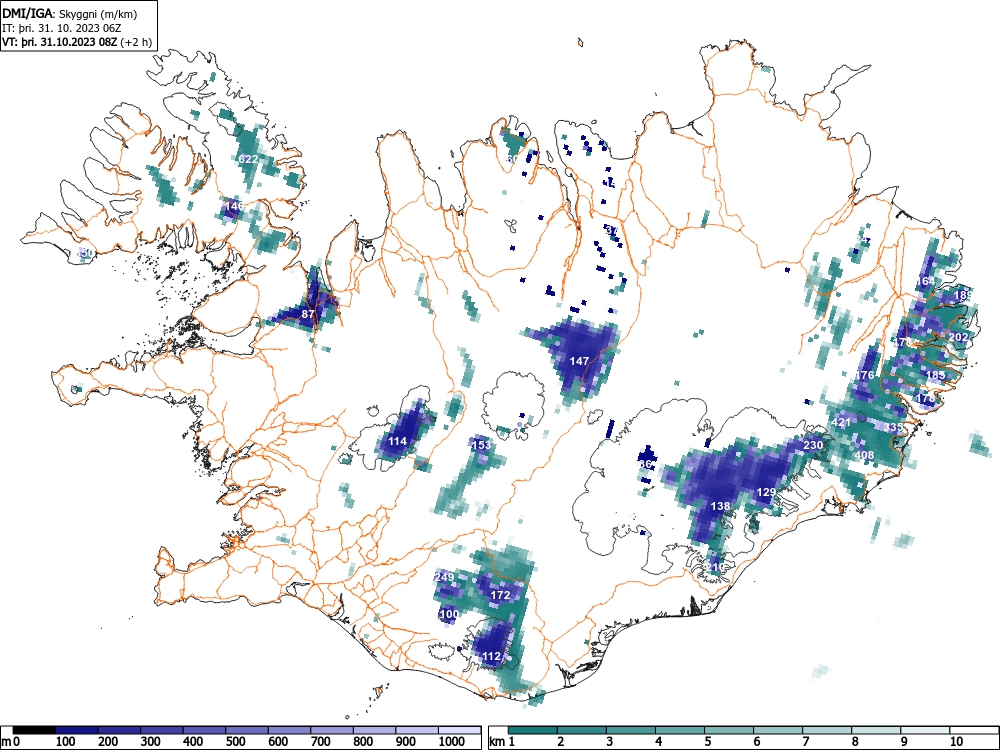Screen dimensions: 1000x750
Task: Click the black 0–100 m legend swatch
Action: [x=34, y=730]
